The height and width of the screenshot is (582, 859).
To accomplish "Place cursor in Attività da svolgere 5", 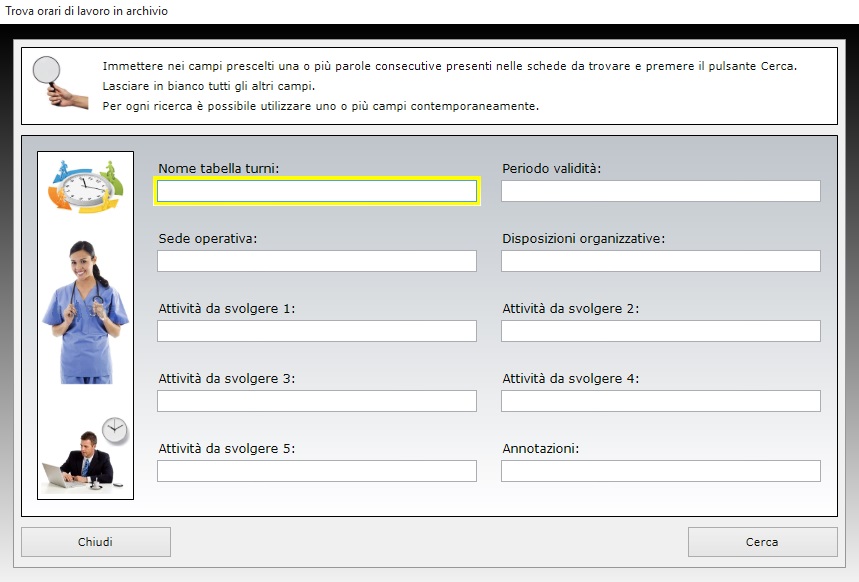I will pyautogui.click(x=317, y=471).
